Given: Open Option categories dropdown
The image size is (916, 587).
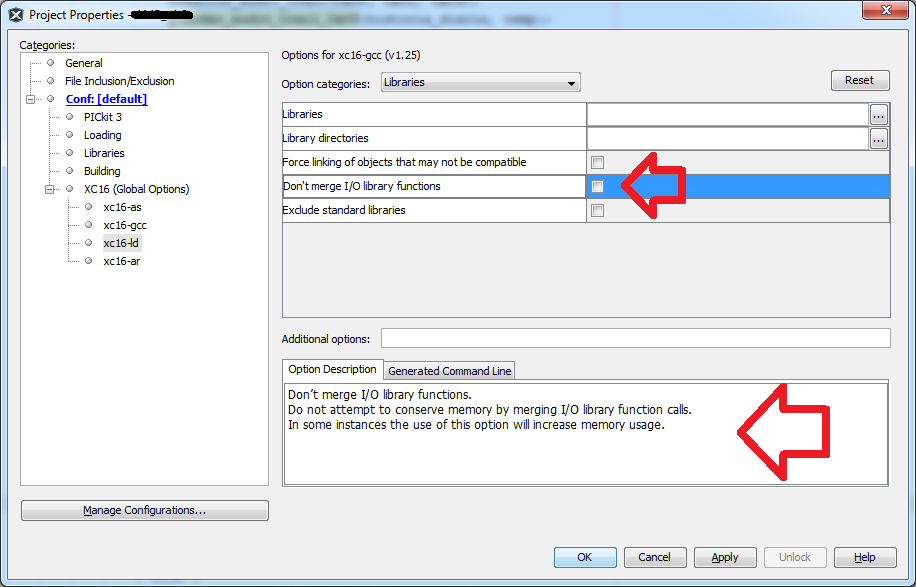Looking at the screenshot, I should pos(480,82).
